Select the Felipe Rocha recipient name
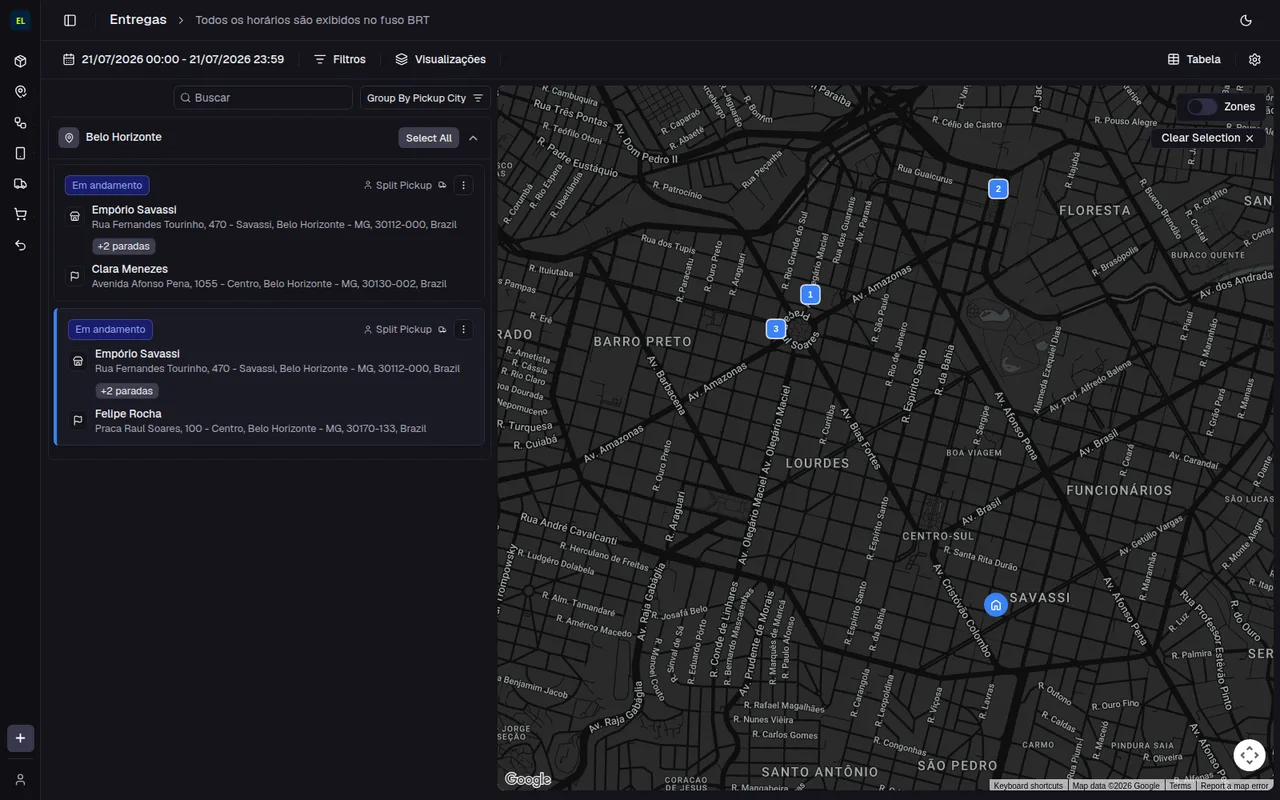The image size is (1280, 800). click(128, 414)
